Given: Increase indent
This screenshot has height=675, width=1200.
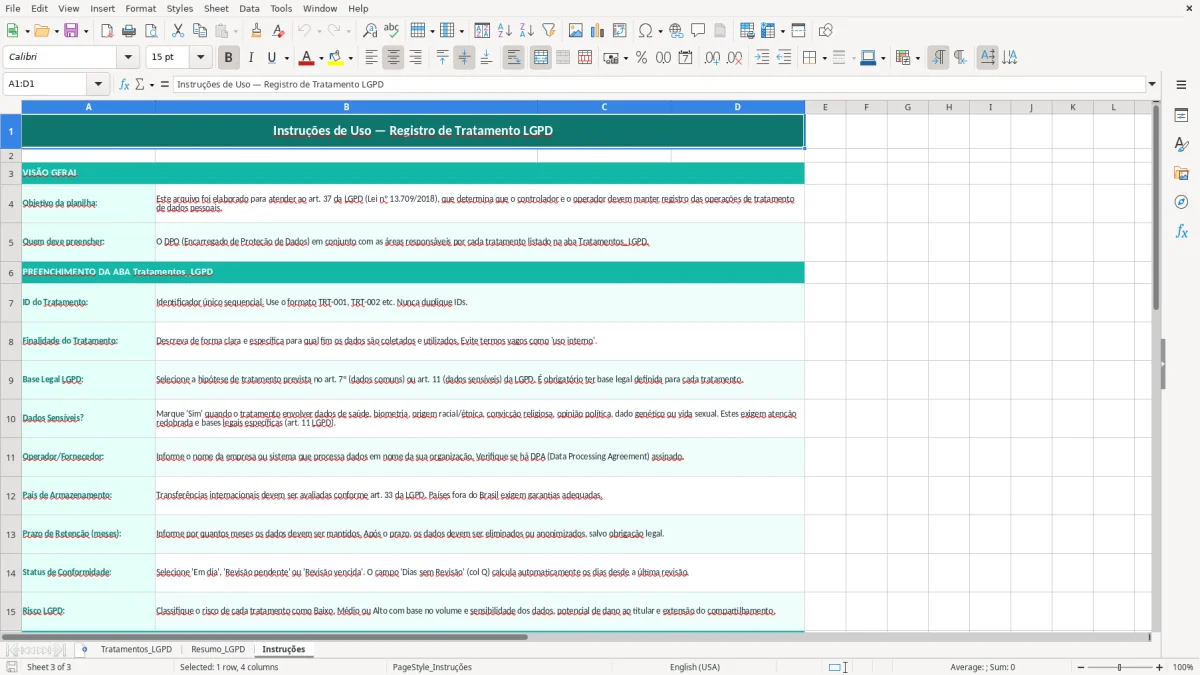Looking at the screenshot, I should (763, 58).
